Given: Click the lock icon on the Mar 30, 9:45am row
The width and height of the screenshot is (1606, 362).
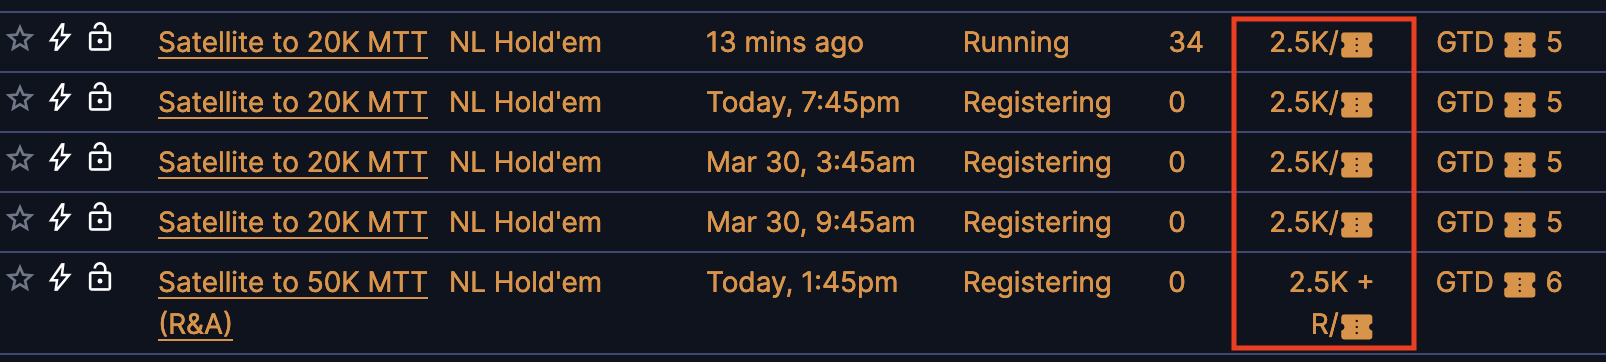Looking at the screenshot, I should 100,217.
